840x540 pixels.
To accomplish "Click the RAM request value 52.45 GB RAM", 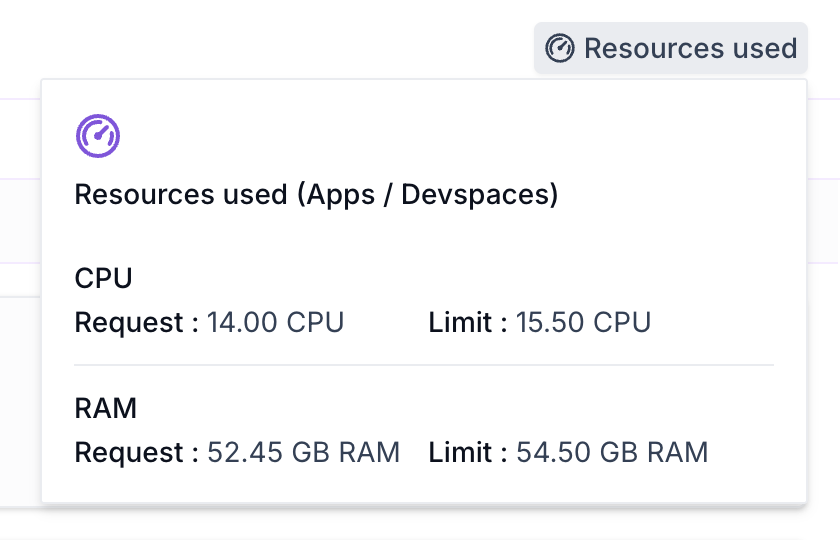I will point(304,452).
